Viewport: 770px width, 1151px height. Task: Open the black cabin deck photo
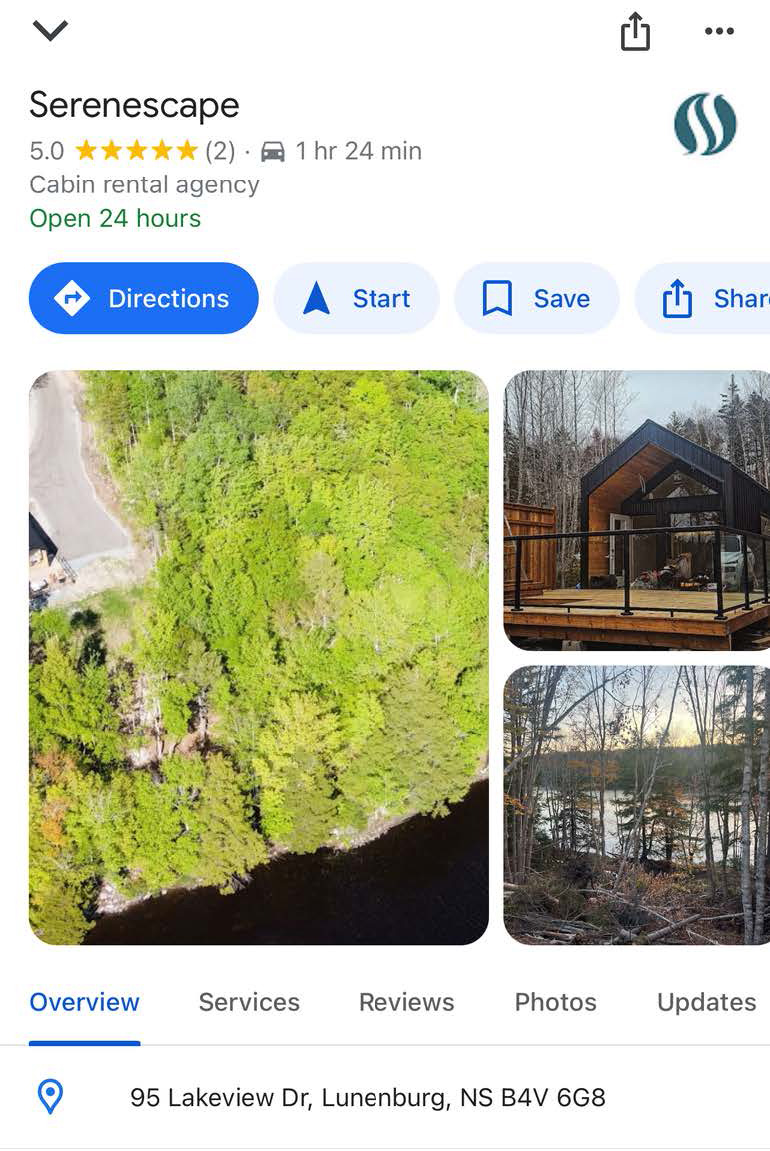(636, 510)
